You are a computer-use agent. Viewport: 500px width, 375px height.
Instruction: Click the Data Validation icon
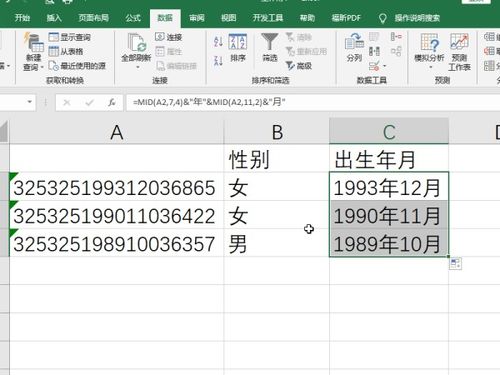pos(374,66)
